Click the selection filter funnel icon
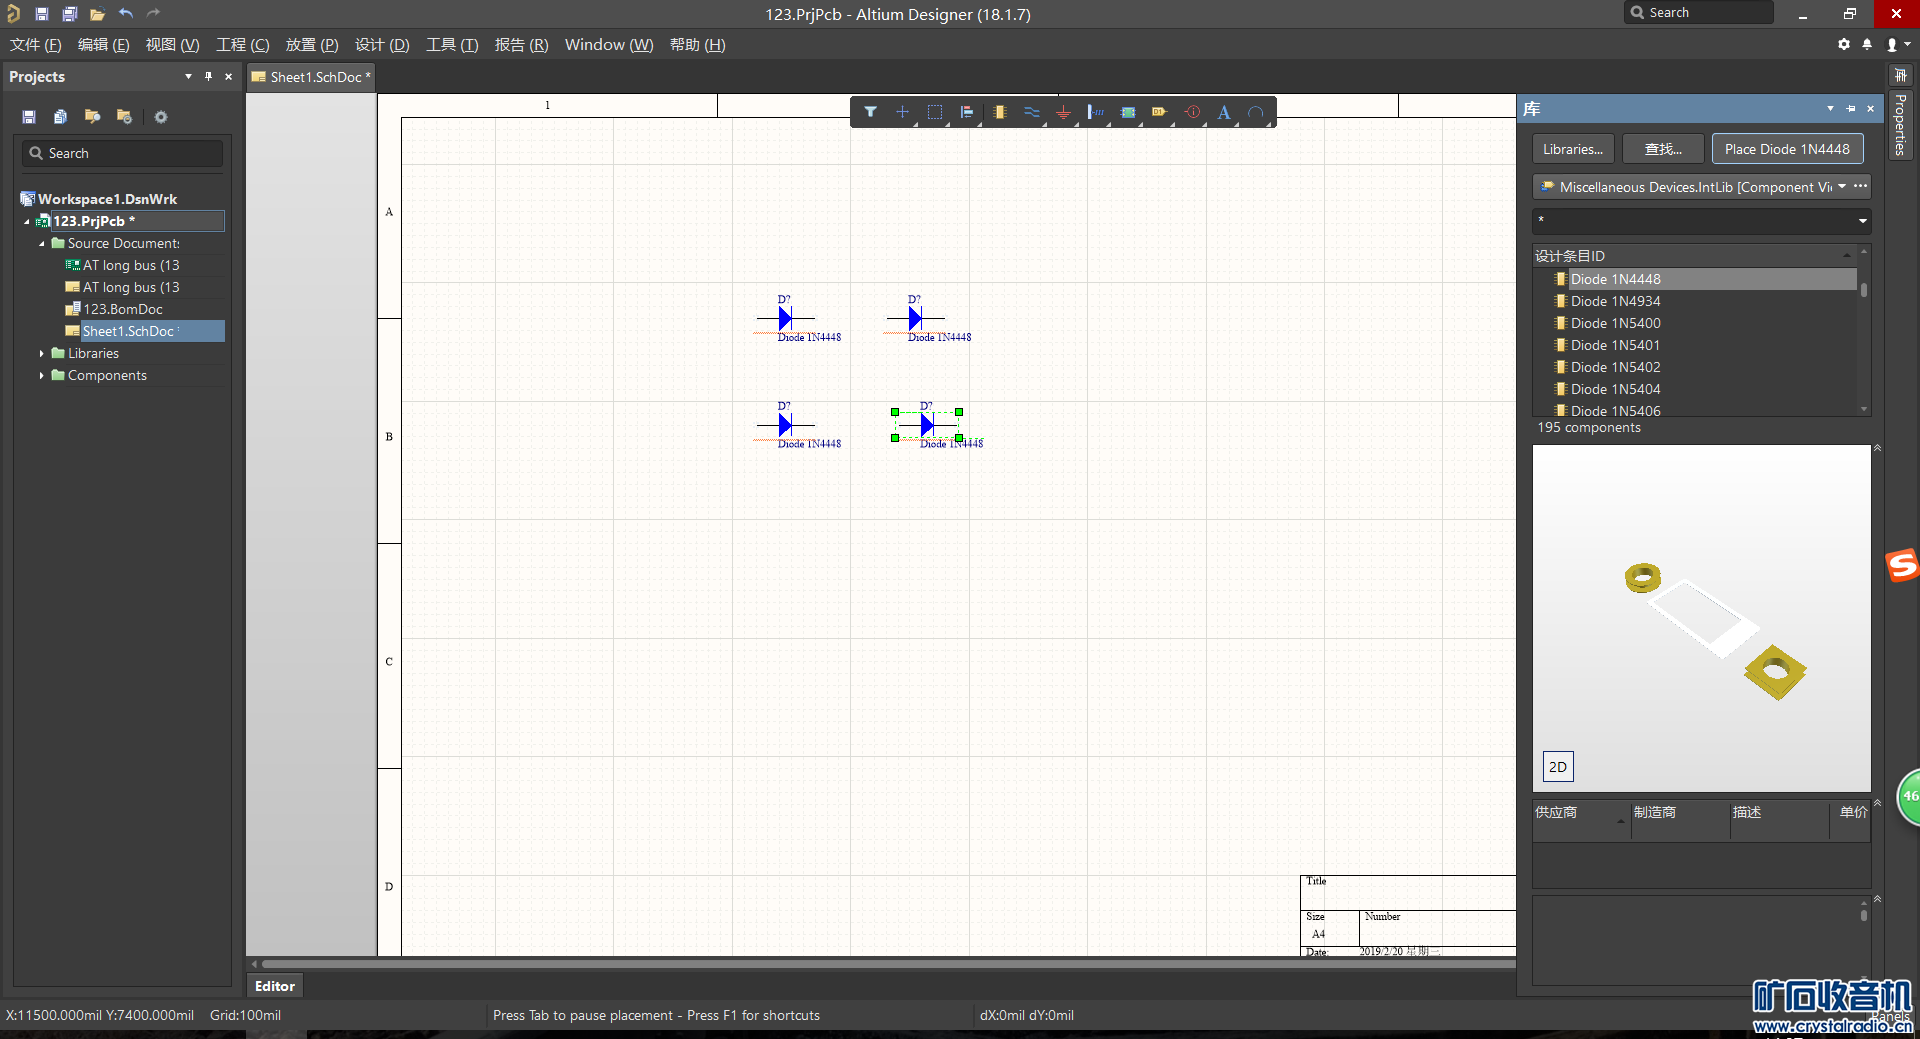The height and width of the screenshot is (1039, 1920). (870, 112)
